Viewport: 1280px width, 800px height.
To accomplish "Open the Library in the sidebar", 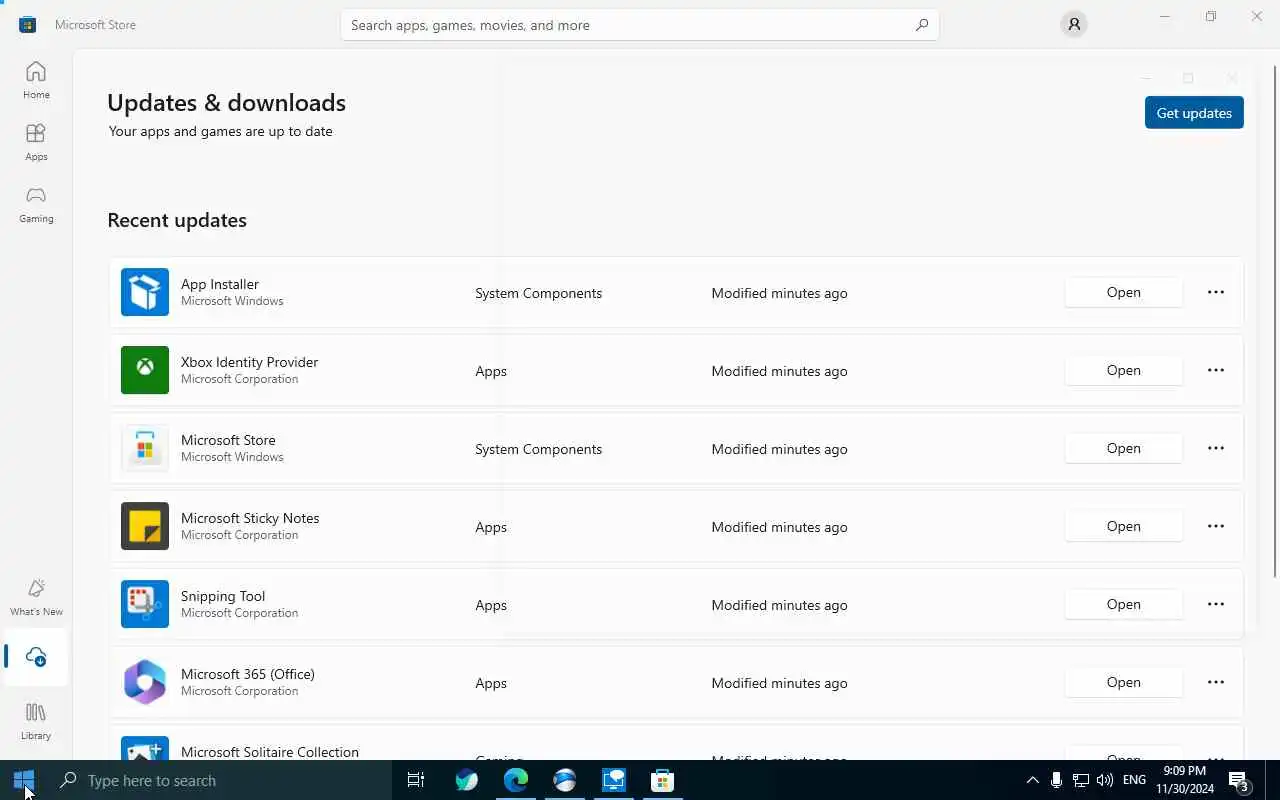I will tap(36, 721).
